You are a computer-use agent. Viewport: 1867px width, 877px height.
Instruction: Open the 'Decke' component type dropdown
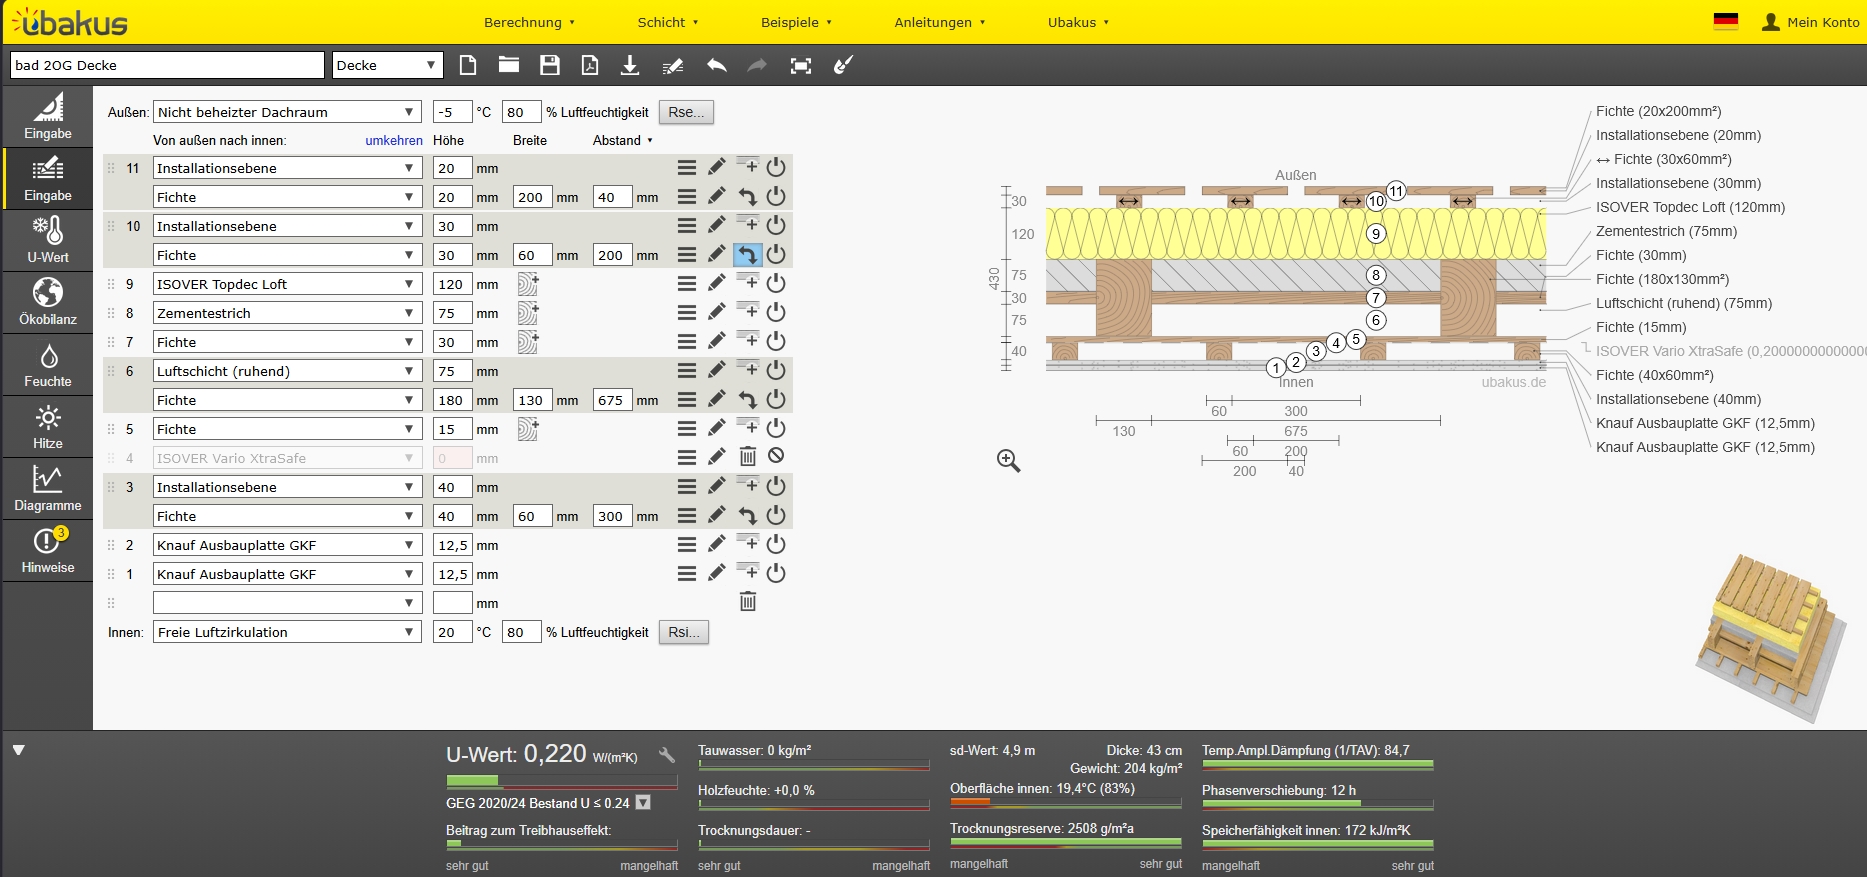pos(387,66)
